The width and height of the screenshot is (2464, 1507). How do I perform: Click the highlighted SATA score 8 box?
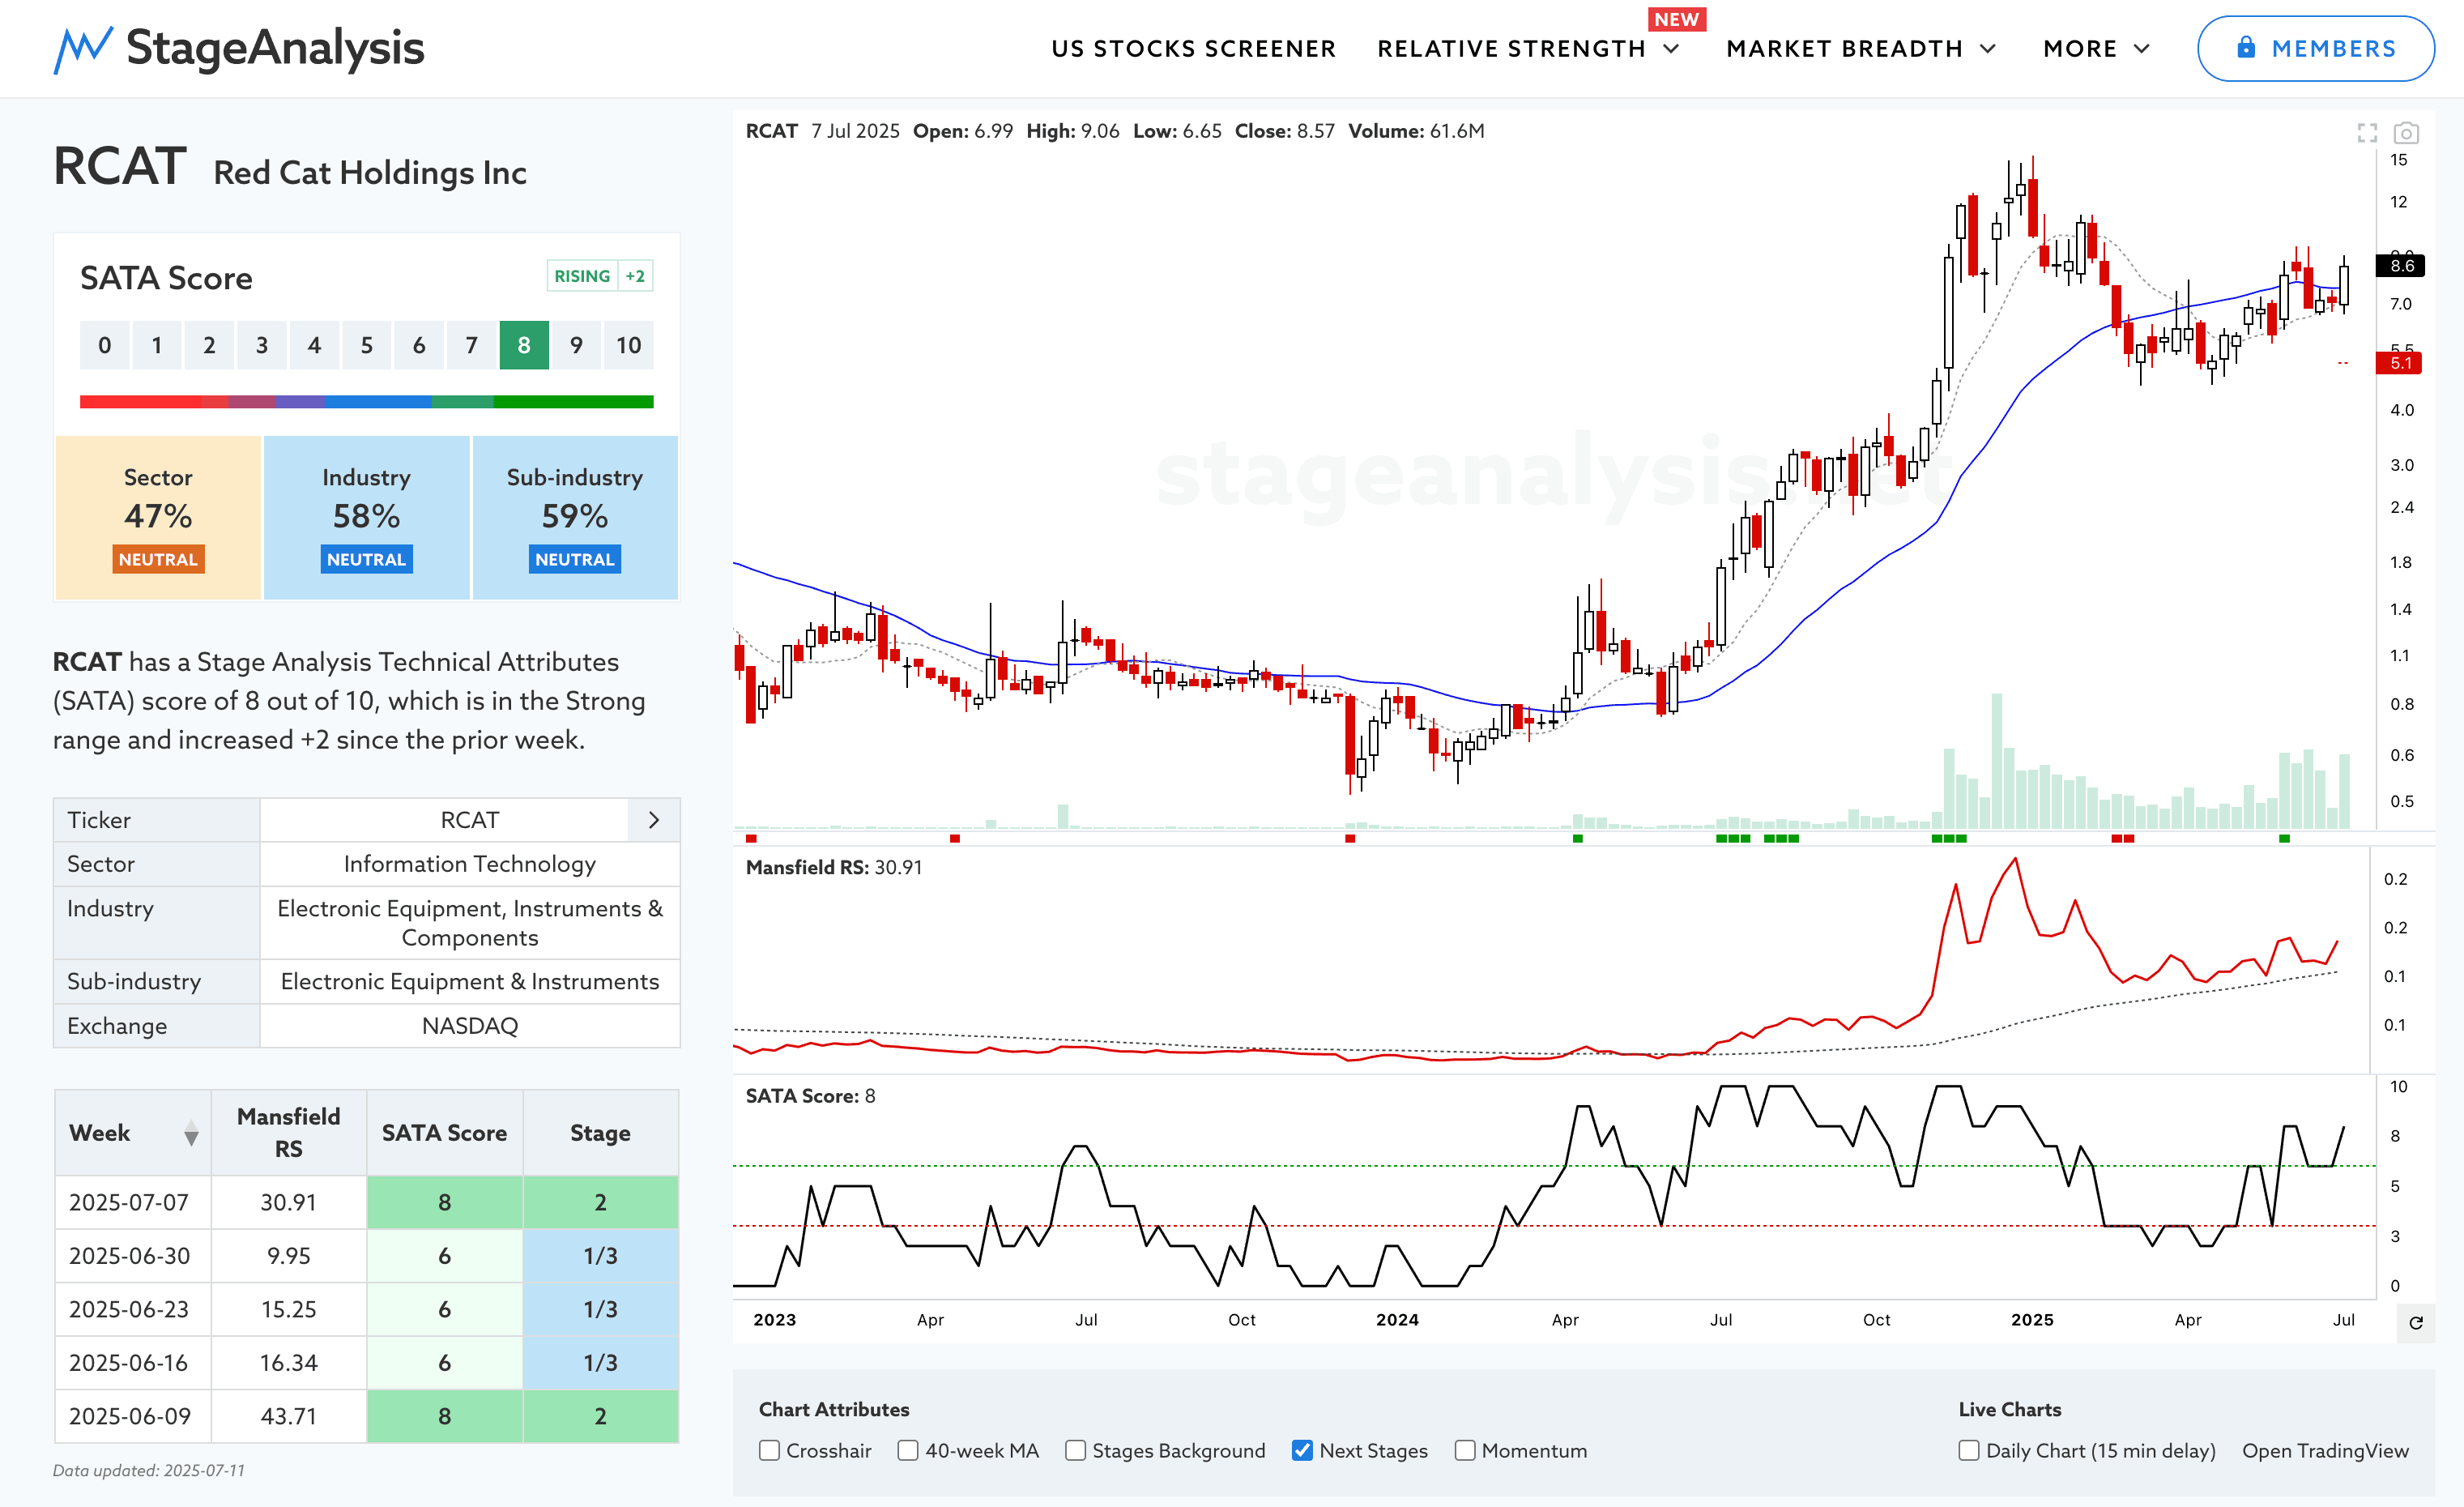(524, 345)
